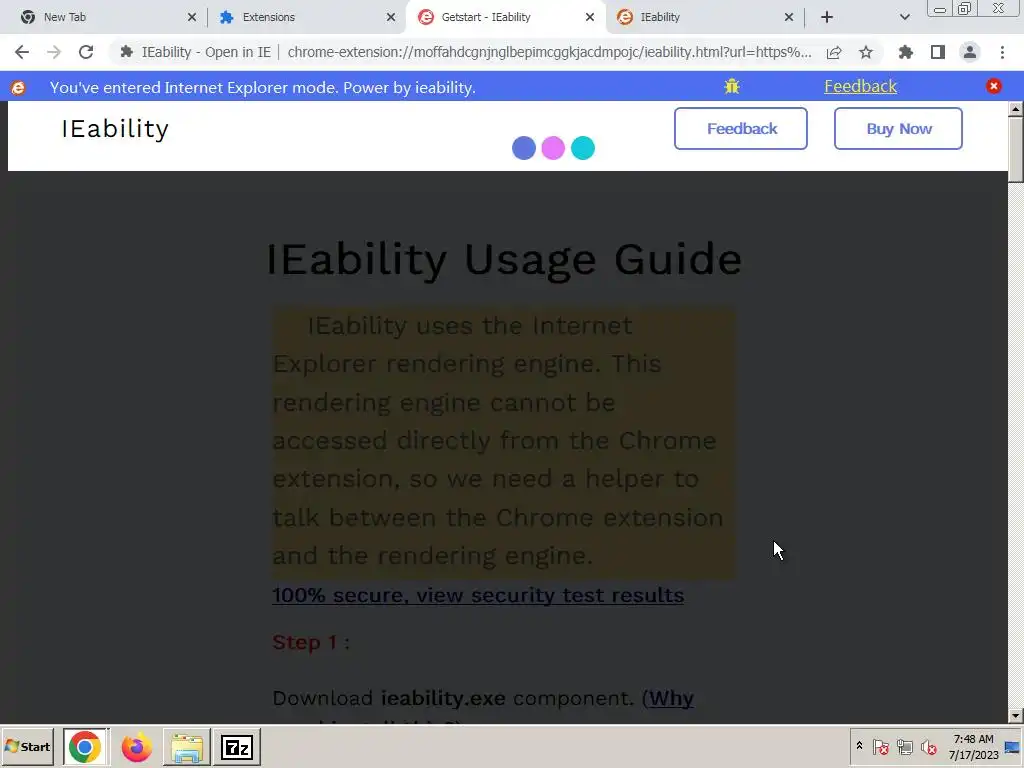Screen dimensions: 1024x768
Task: Toggle the side panel icon
Action: 938,52
